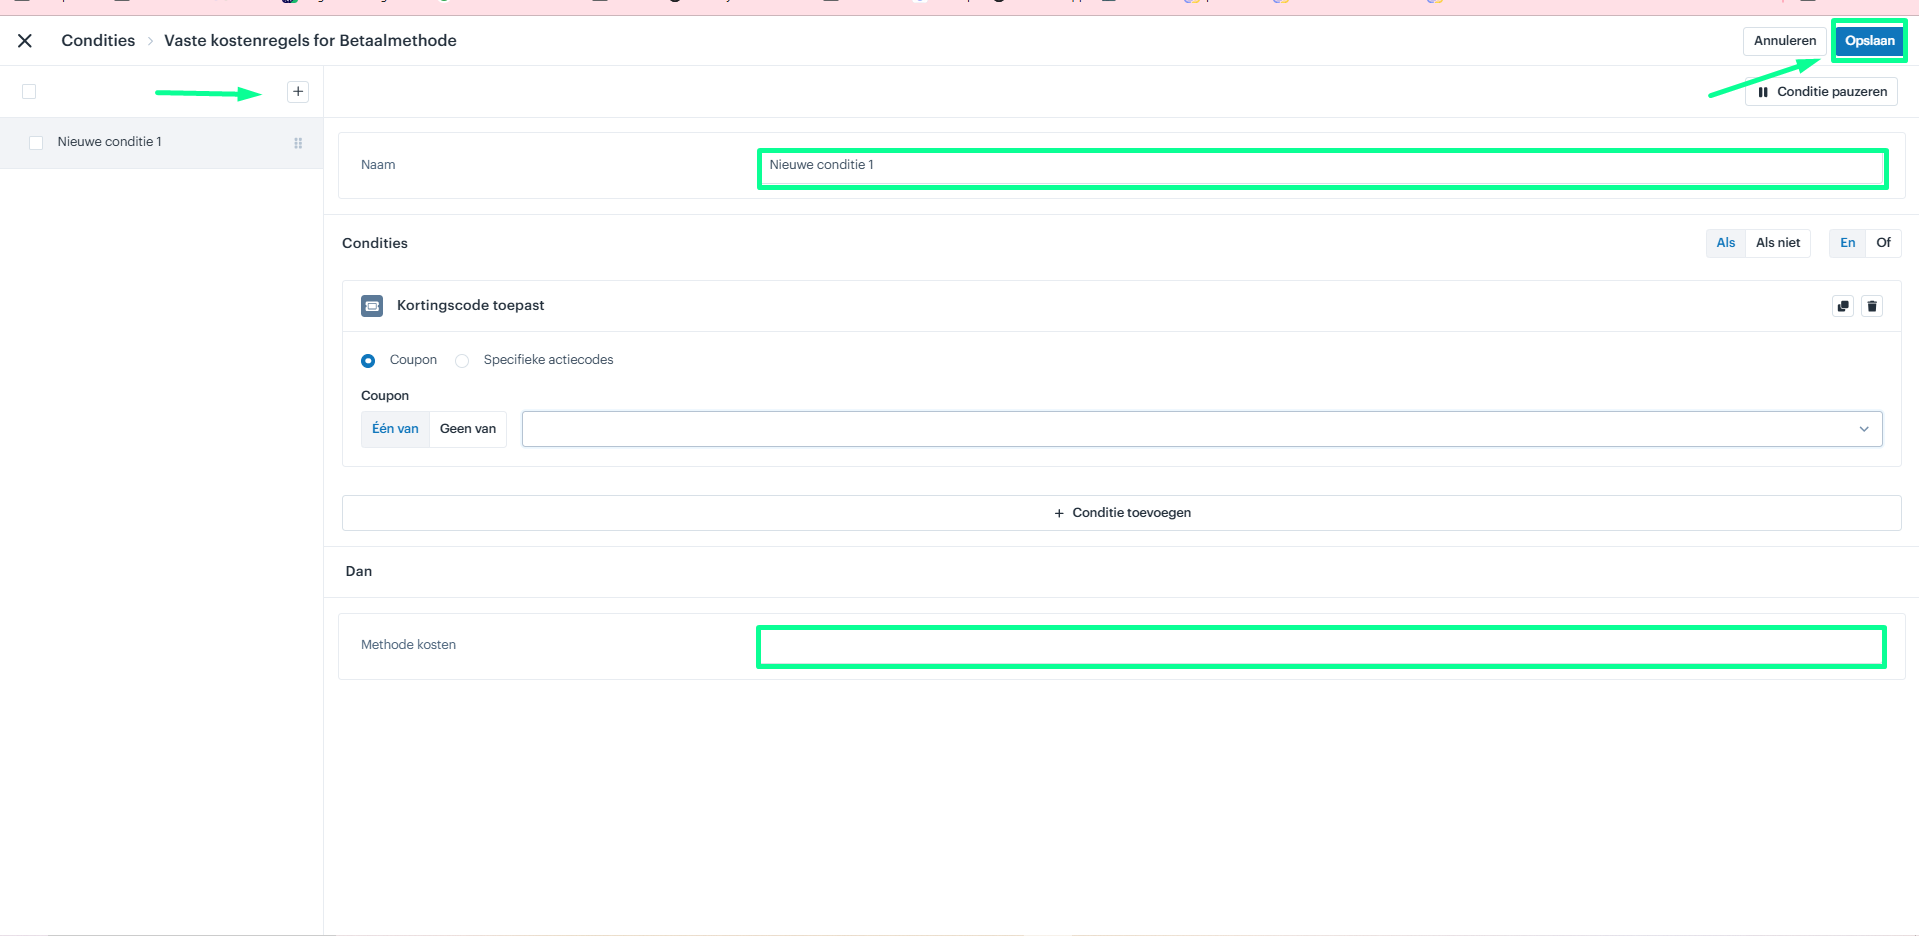This screenshot has height=936, width=1919.
Task: Delete the Kortingscode toepast condition with the trash icon
Action: [1872, 306]
